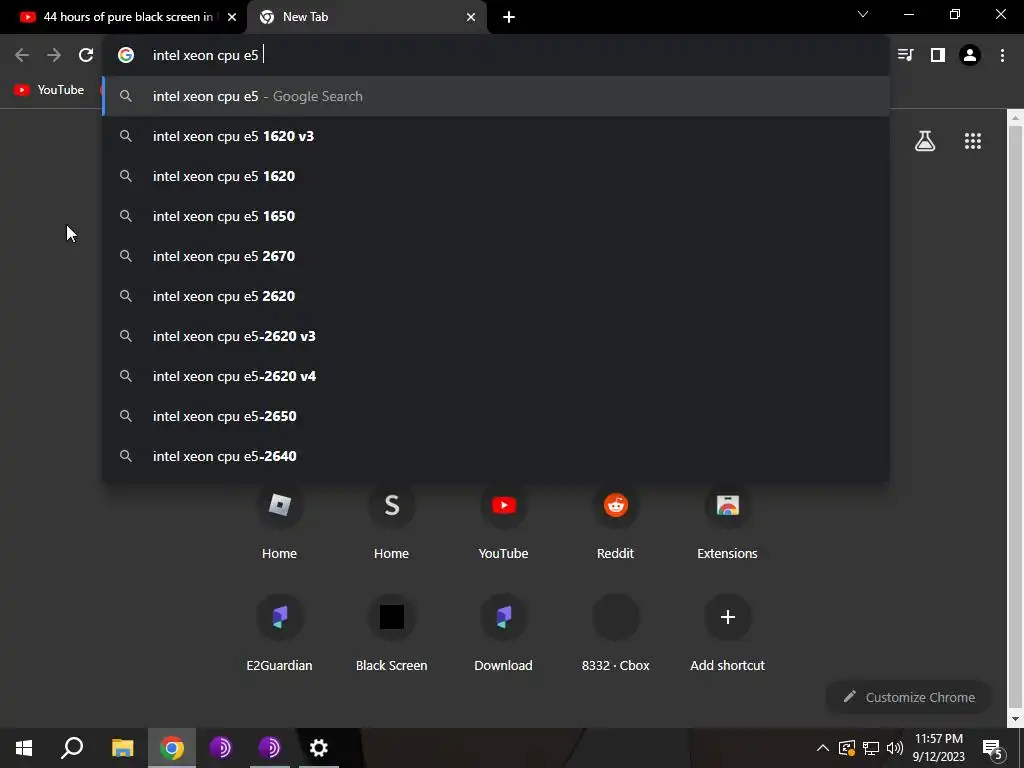Open a new tab with plus button
1024x768 pixels.
click(x=509, y=18)
